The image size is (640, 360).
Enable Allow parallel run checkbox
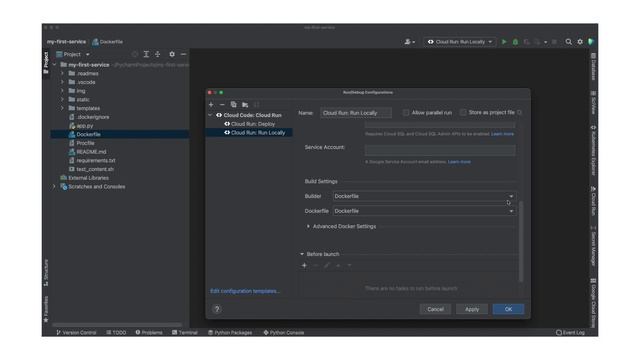coord(406,113)
